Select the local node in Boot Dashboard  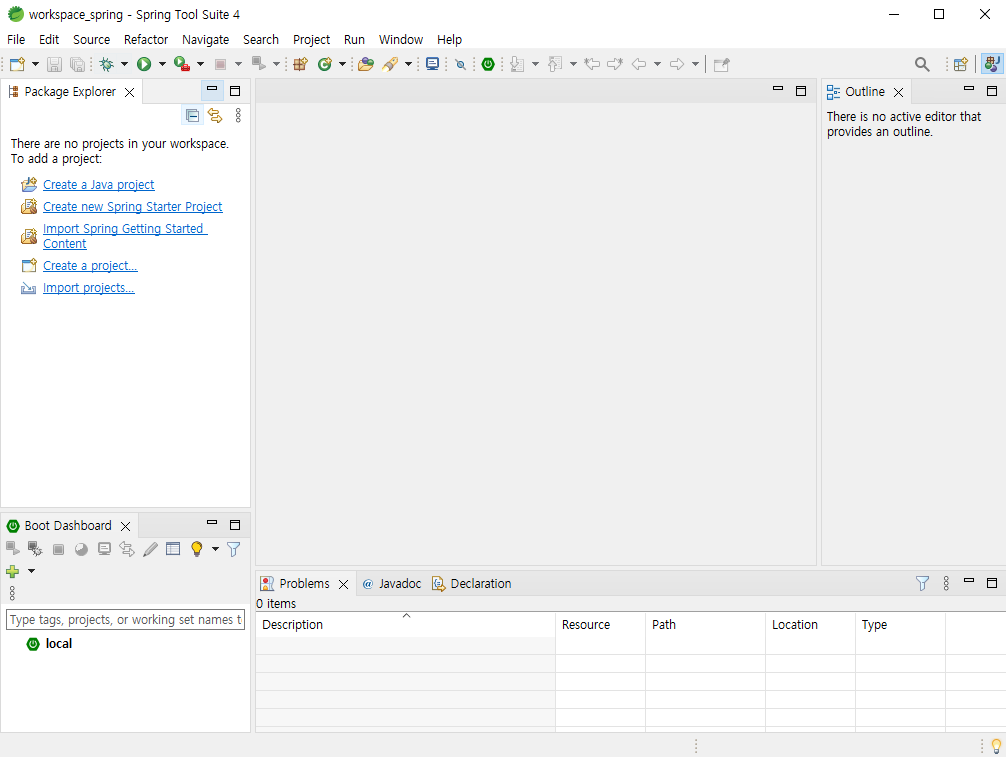tap(58, 643)
